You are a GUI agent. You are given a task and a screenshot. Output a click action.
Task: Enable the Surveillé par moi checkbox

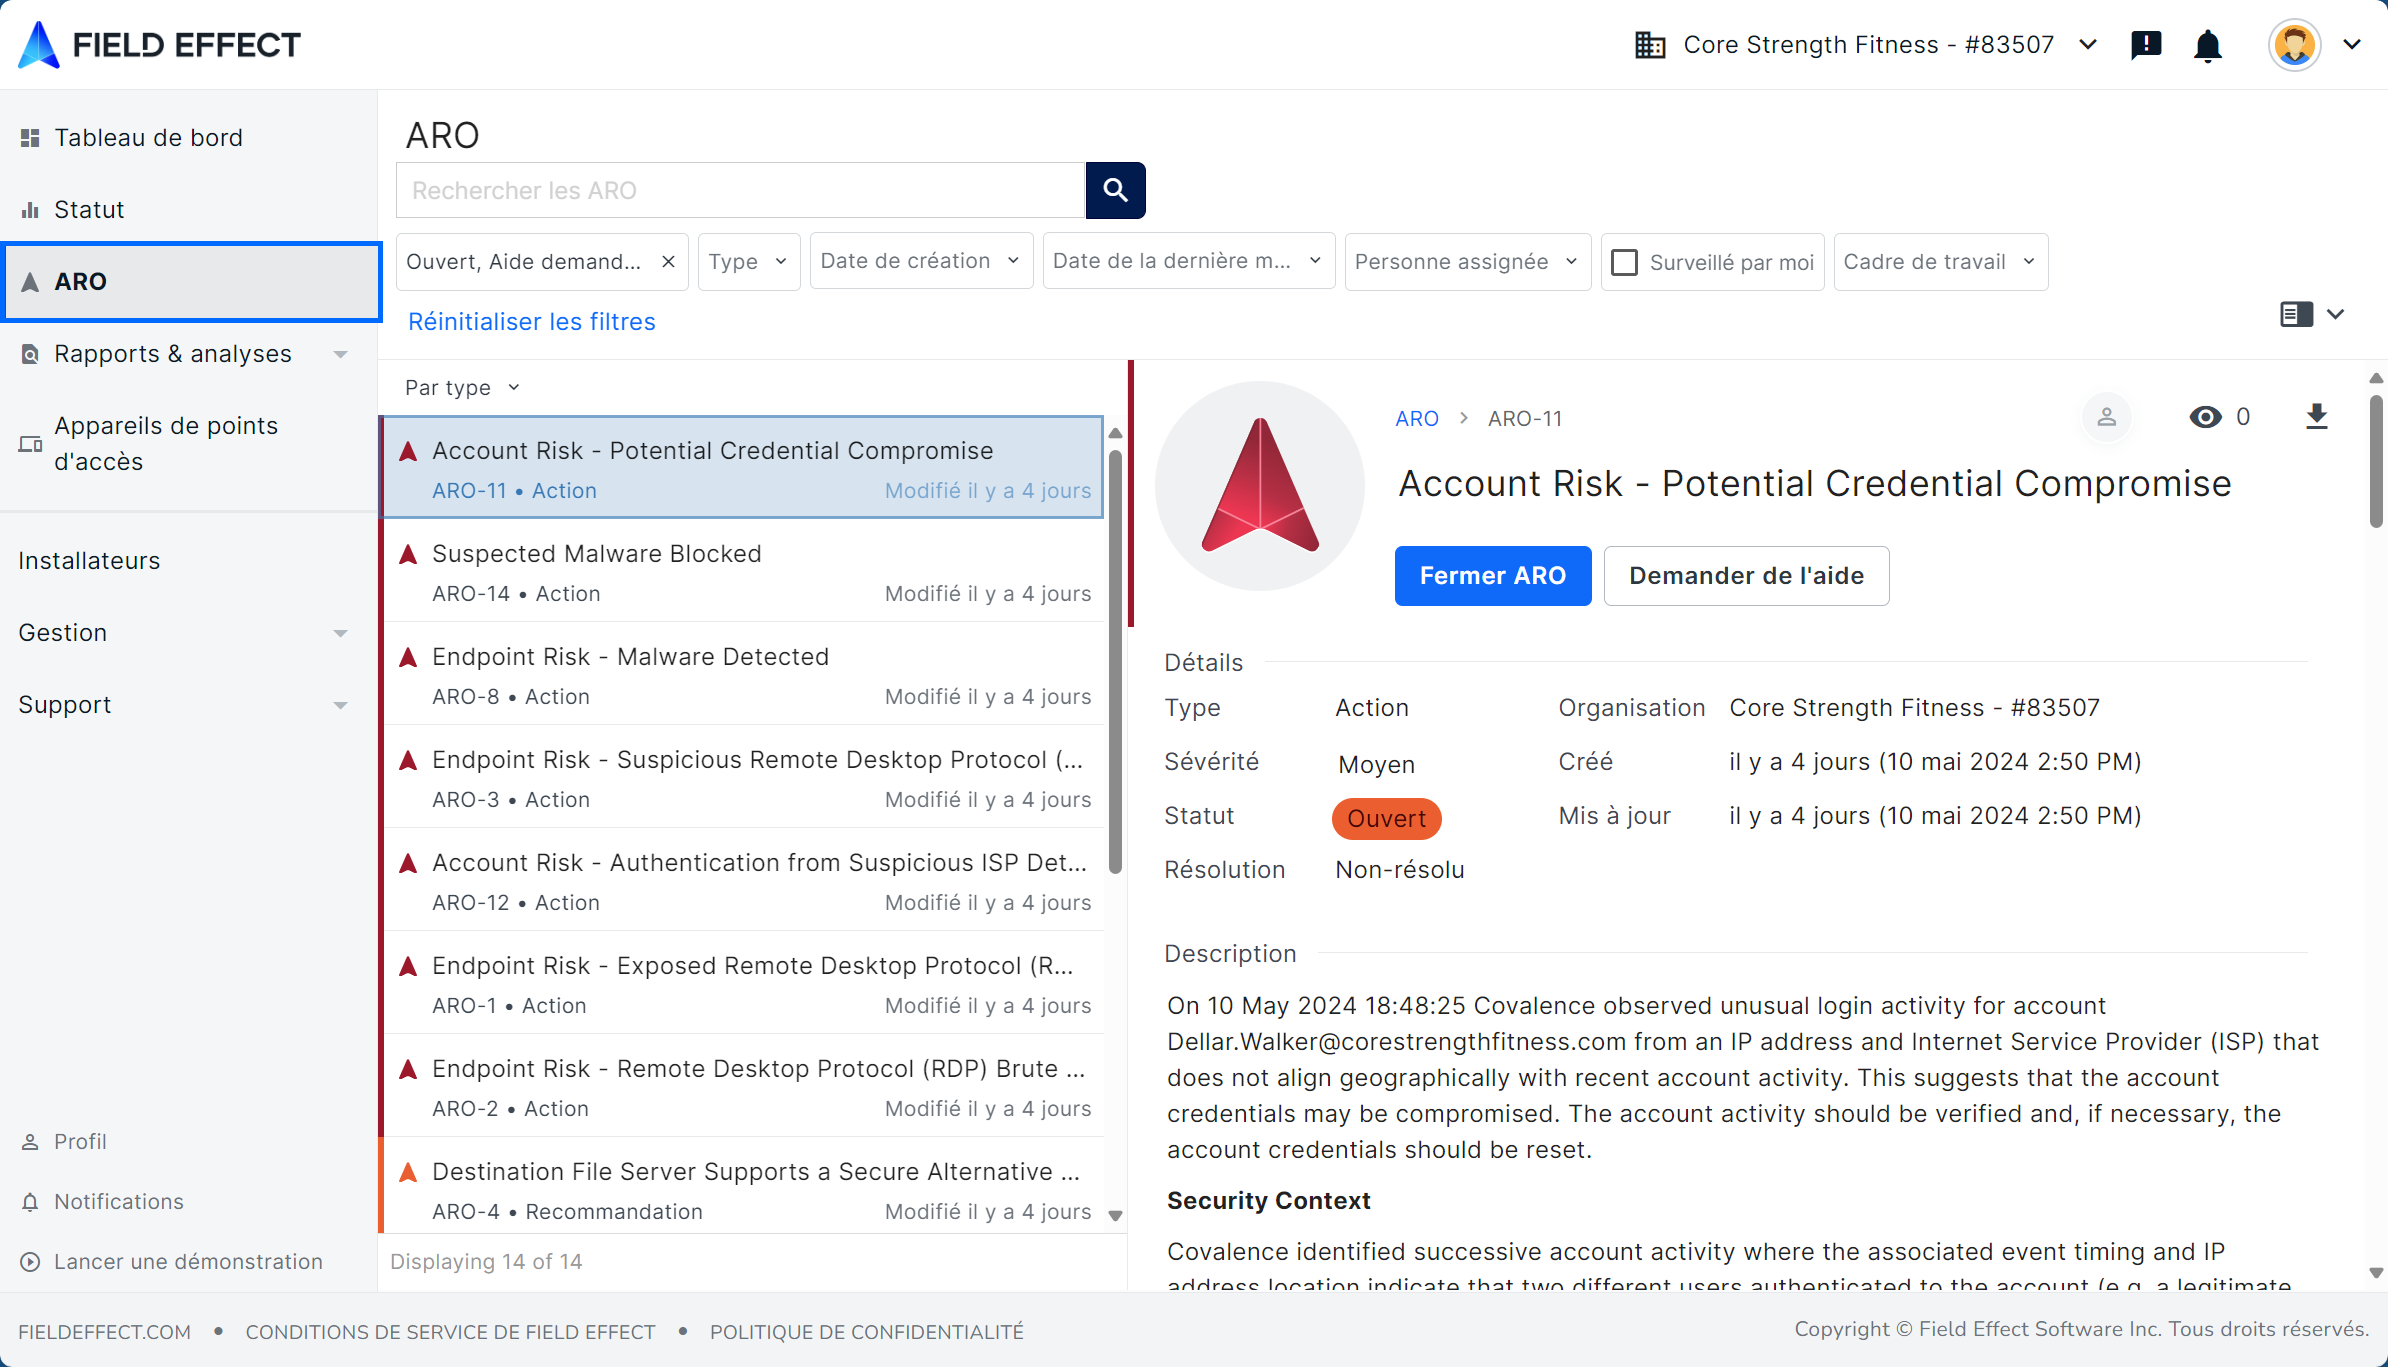tap(1625, 262)
